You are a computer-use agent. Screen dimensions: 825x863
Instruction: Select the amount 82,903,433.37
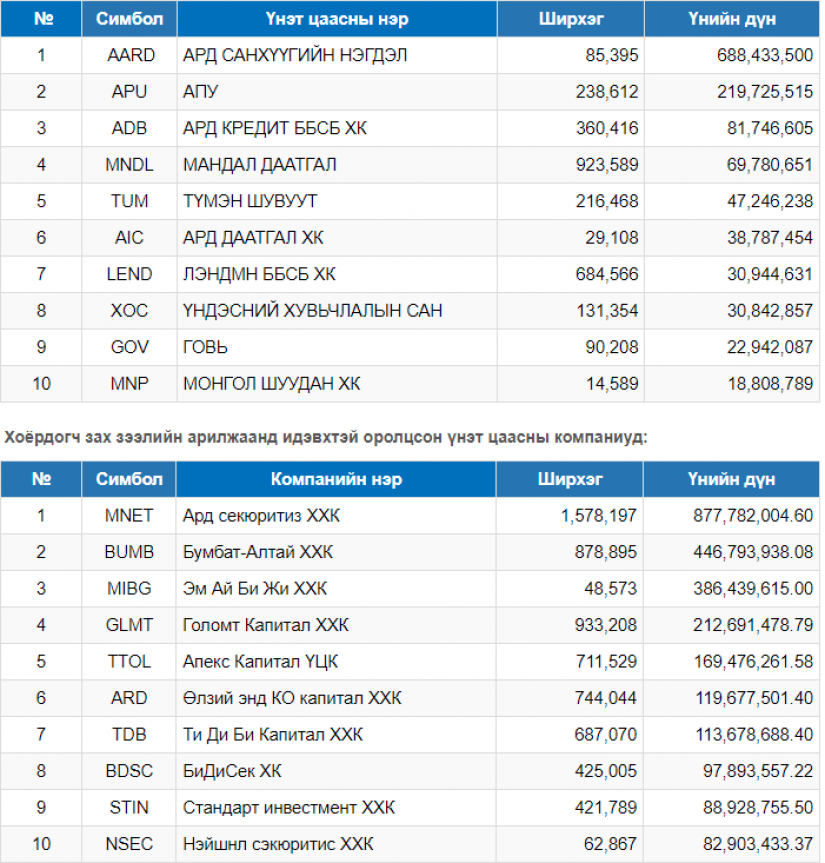pyautogui.click(x=757, y=844)
